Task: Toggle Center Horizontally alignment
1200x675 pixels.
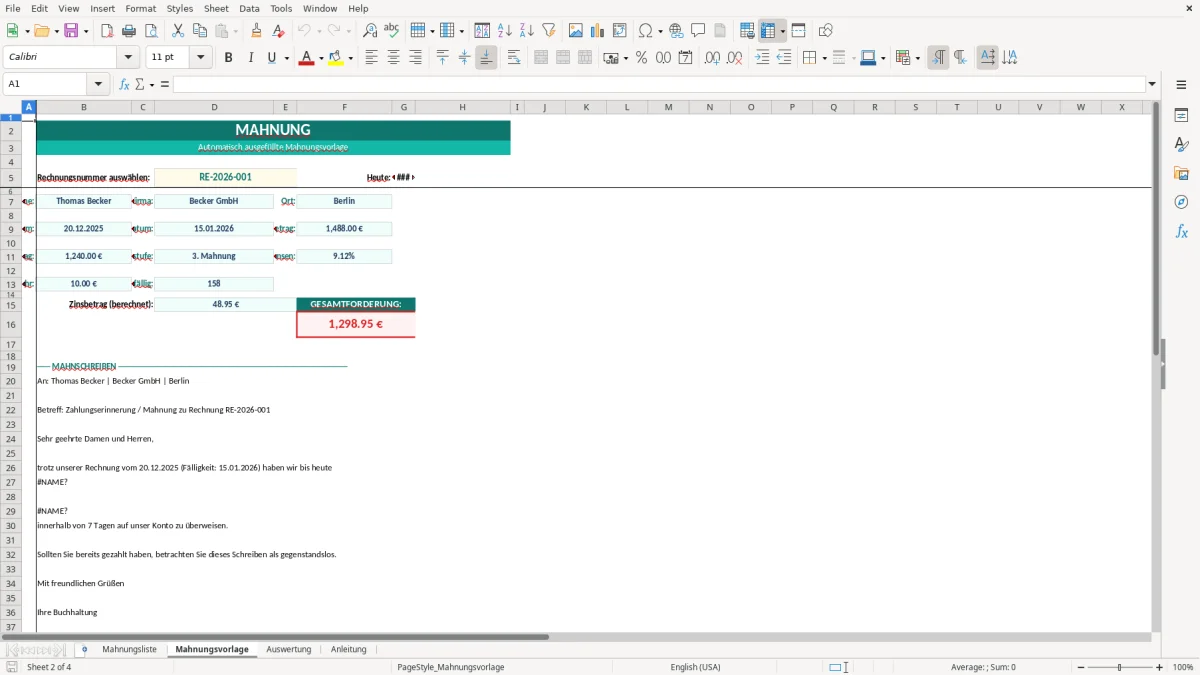Action: pos(393,58)
